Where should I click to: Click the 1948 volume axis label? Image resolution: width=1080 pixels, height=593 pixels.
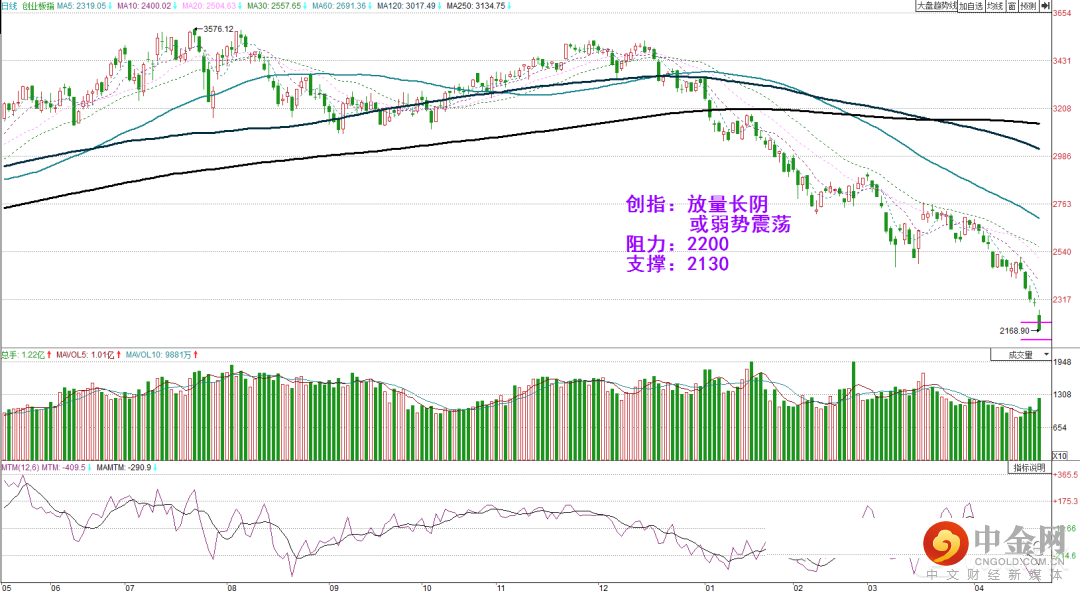tap(1062, 362)
